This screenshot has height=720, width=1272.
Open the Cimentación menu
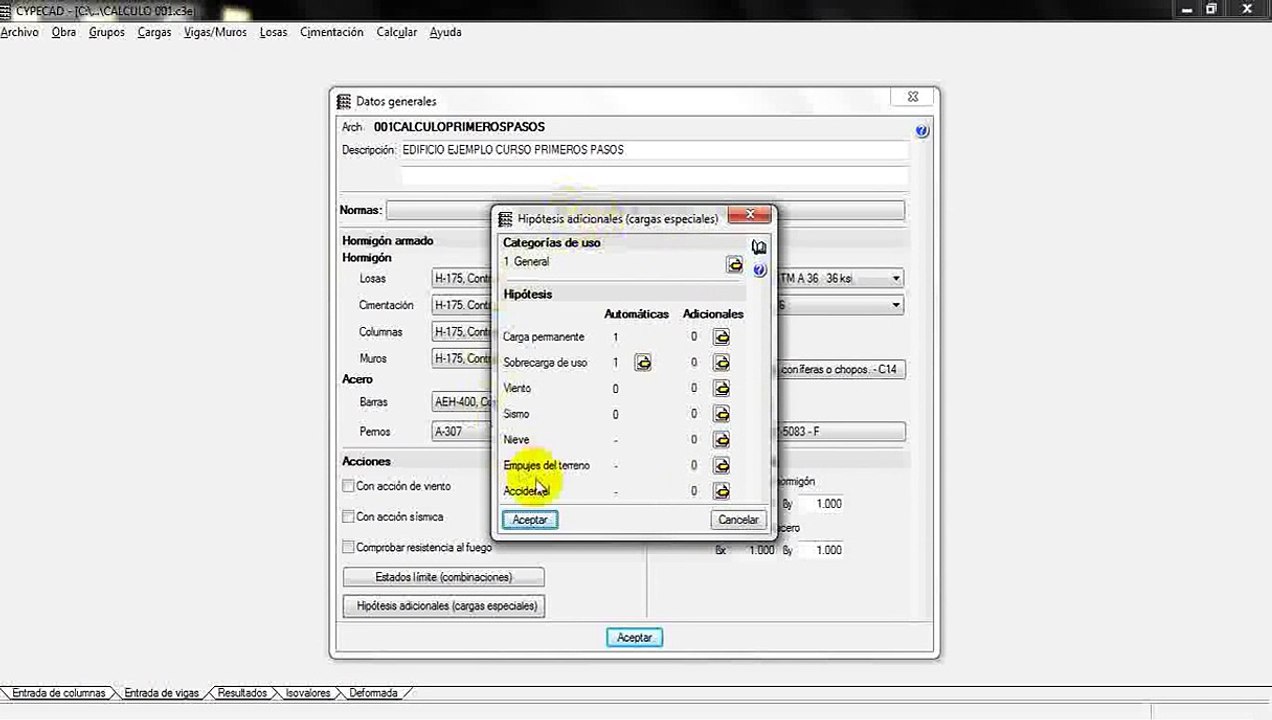click(332, 32)
